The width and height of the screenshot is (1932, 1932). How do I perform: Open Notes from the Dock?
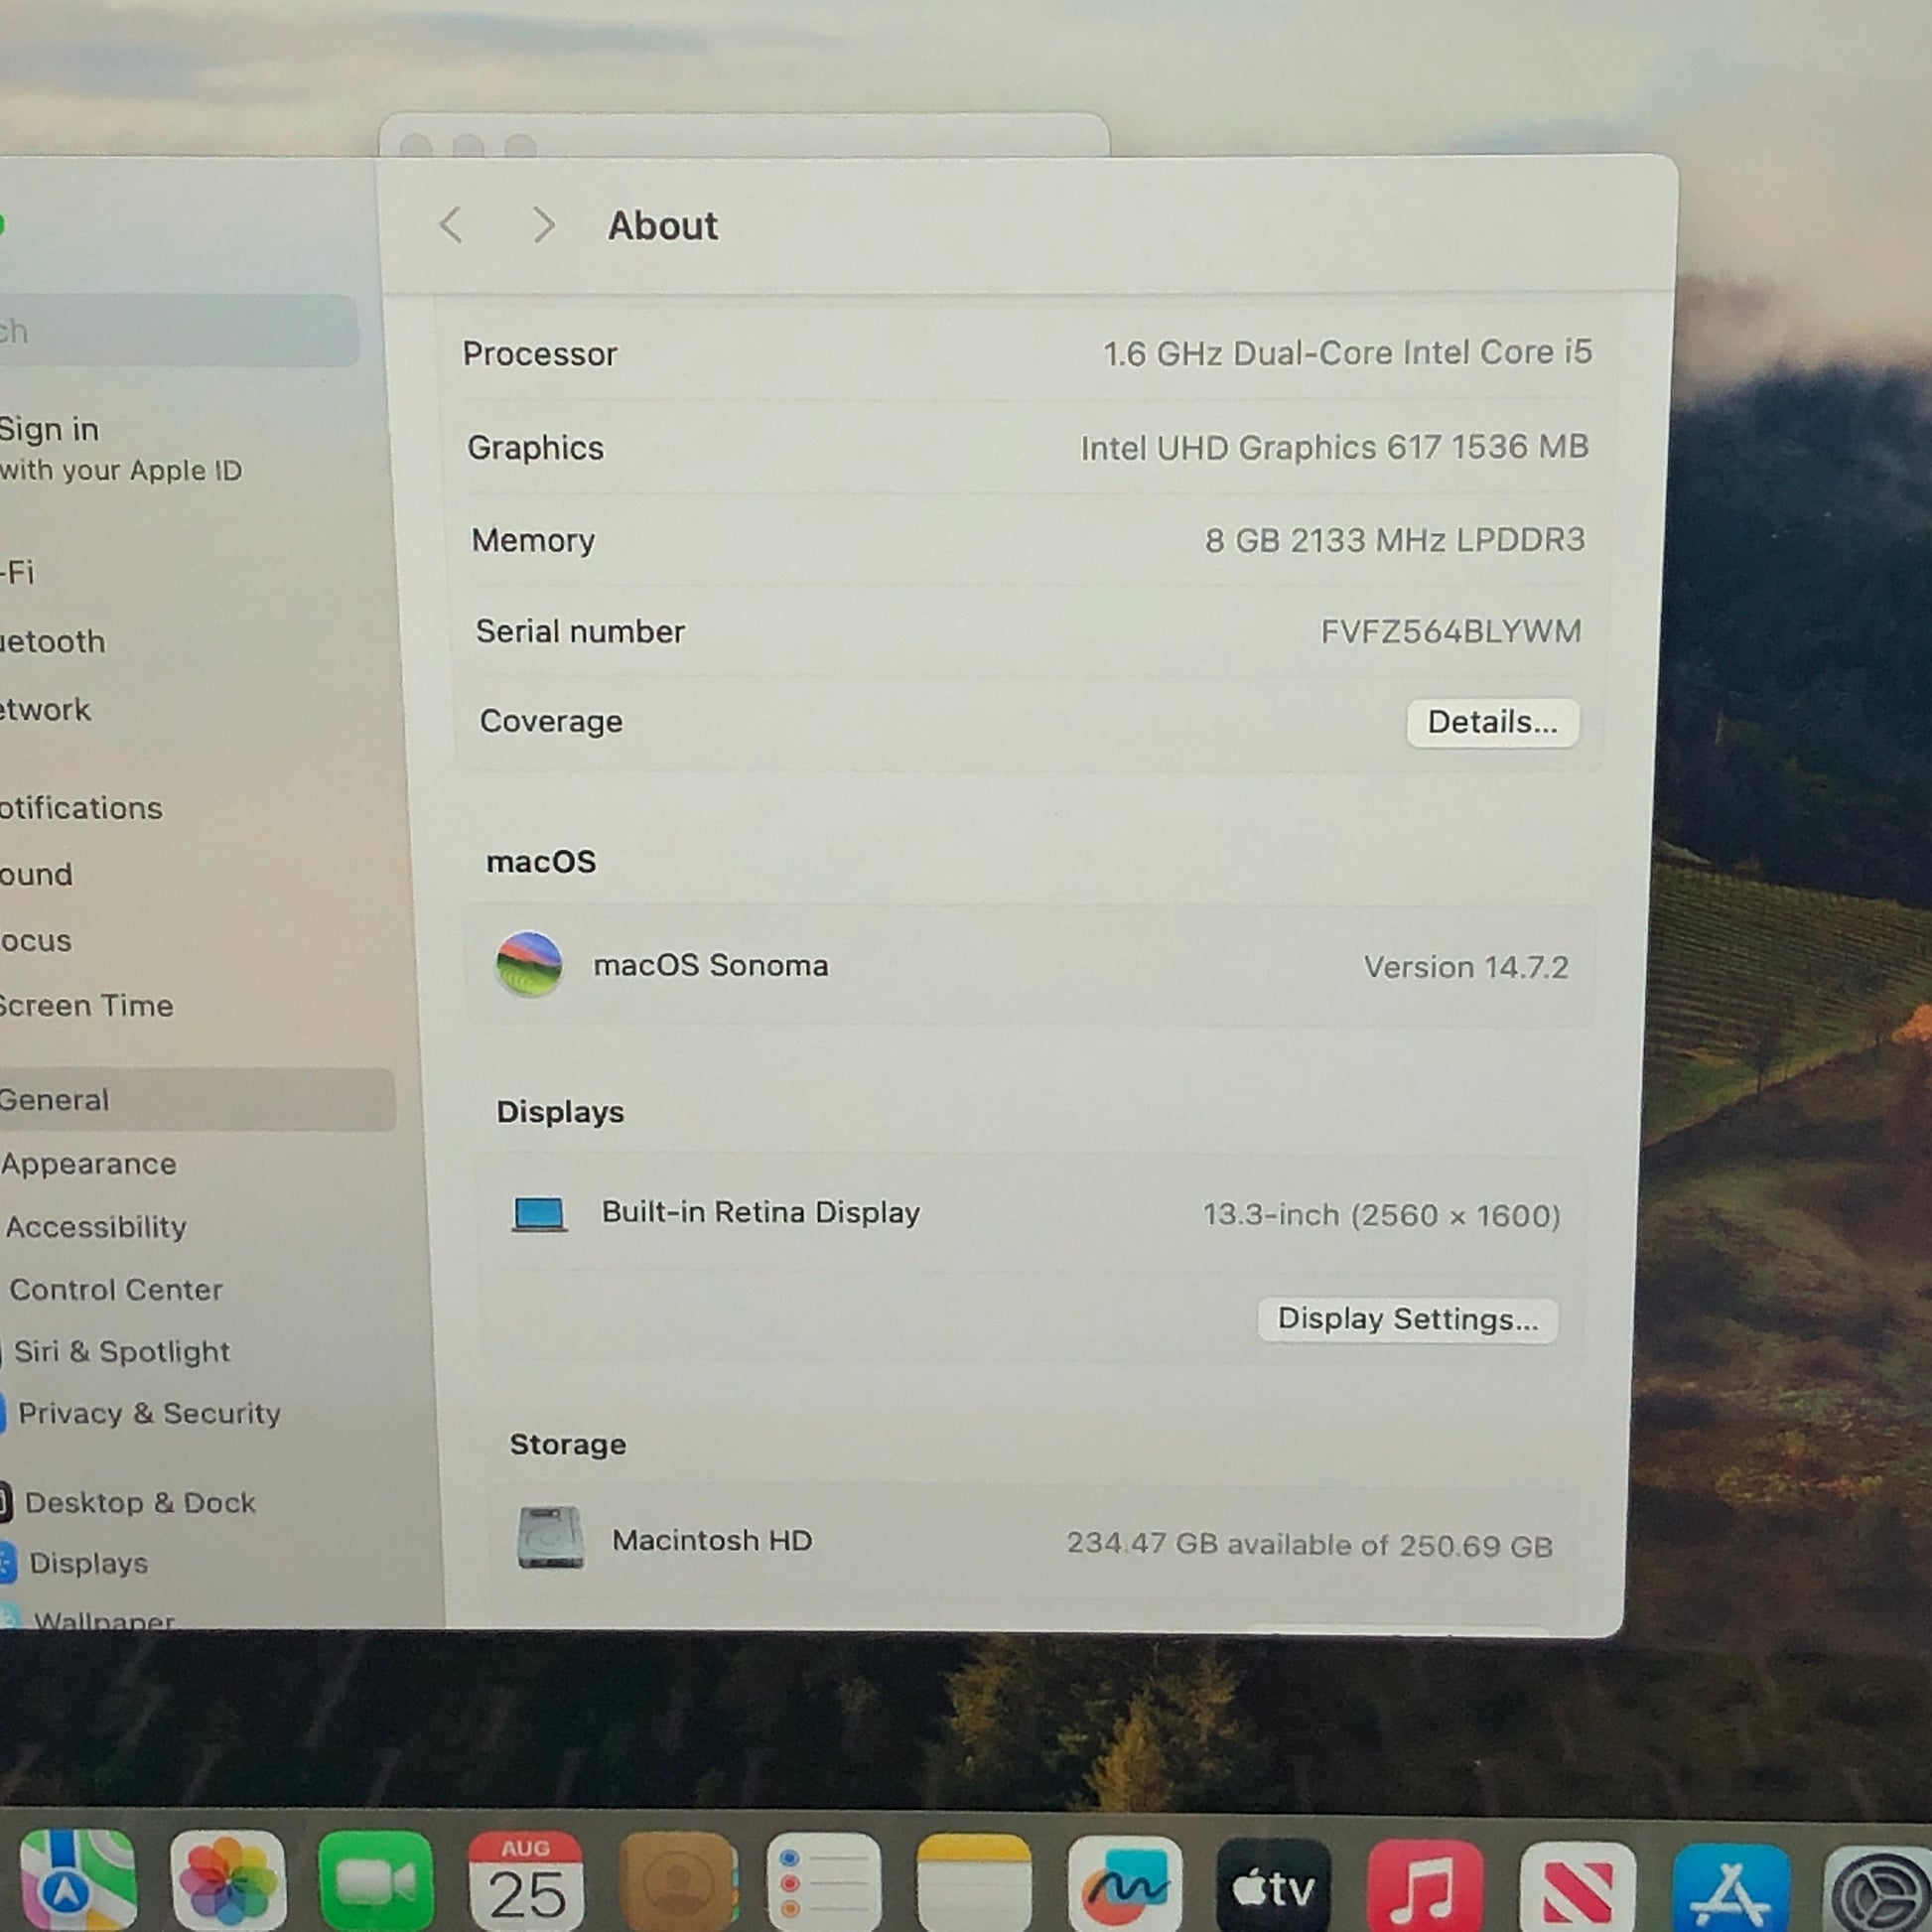974,1884
